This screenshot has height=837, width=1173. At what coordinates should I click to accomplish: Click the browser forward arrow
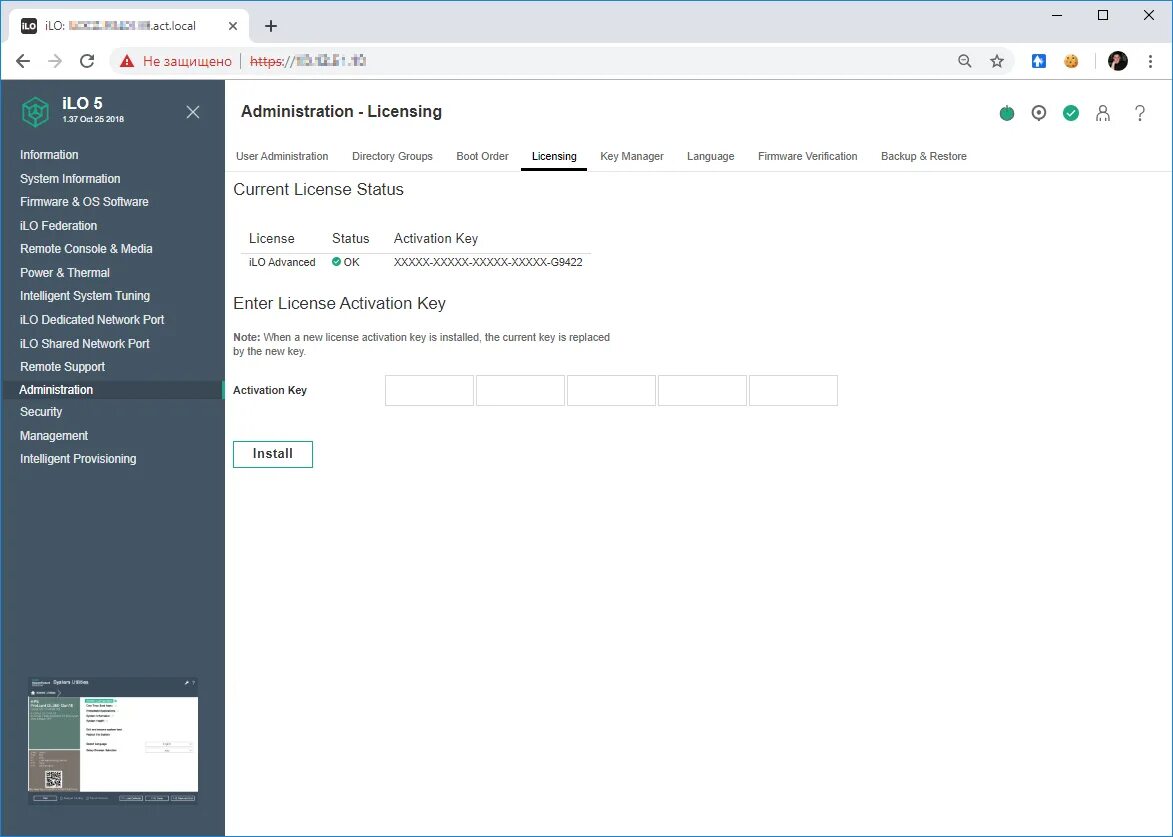pos(55,61)
